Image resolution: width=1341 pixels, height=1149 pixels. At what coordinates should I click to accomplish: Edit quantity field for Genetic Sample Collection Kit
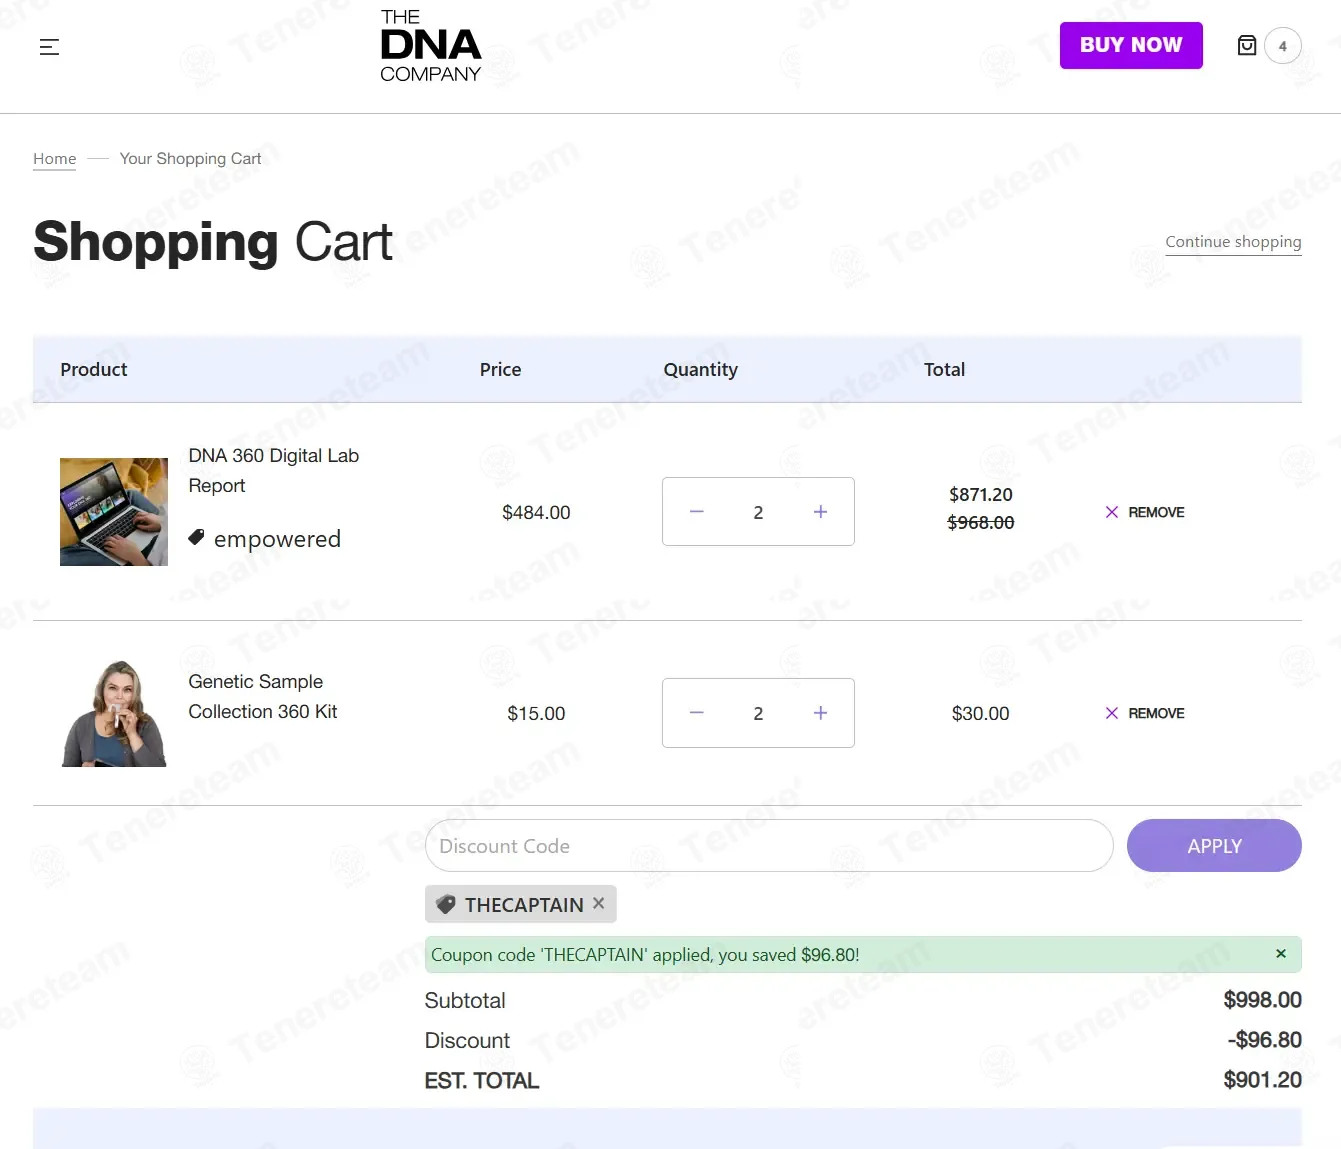(x=758, y=713)
